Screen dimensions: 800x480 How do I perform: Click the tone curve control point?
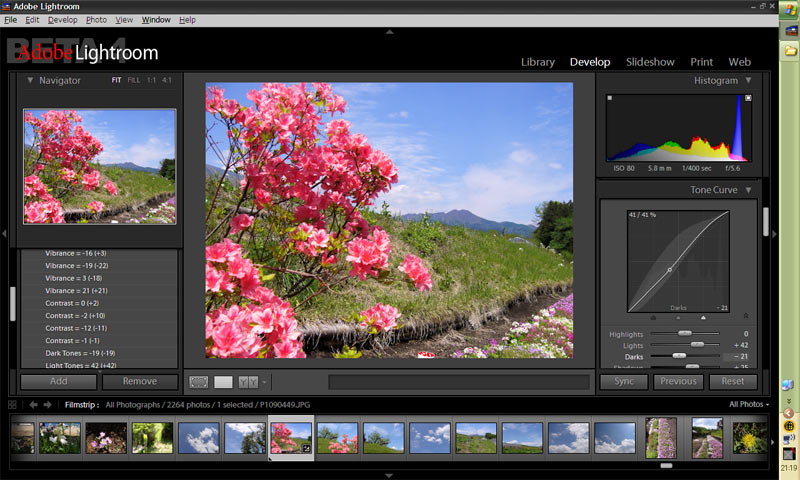click(x=670, y=270)
